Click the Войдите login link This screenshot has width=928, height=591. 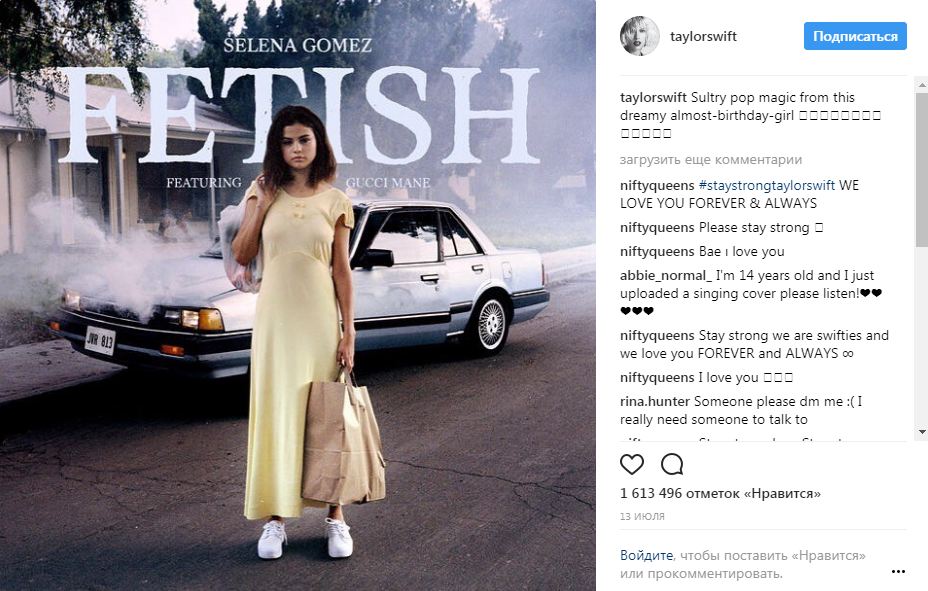click(647, 556)
